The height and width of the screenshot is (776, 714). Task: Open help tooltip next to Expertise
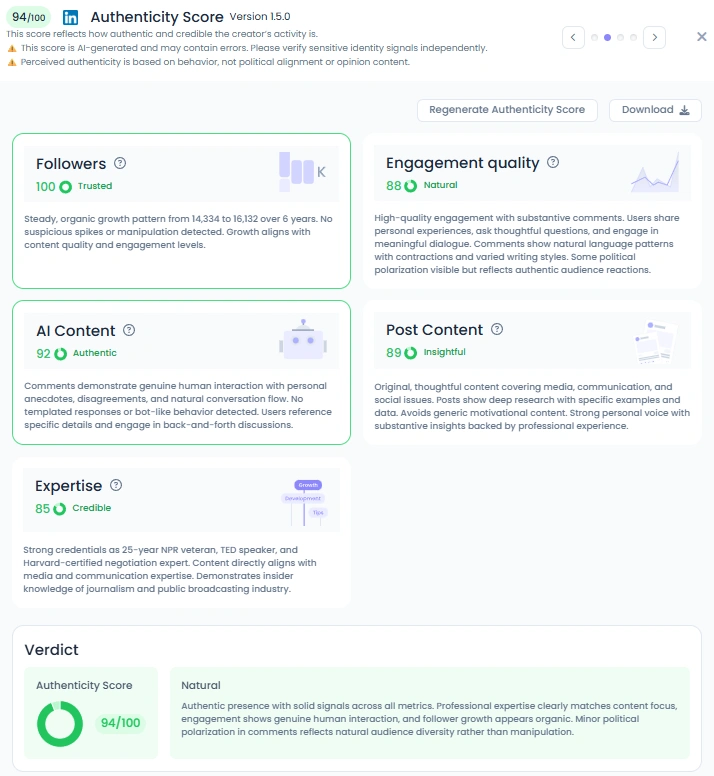coord(116,485)
